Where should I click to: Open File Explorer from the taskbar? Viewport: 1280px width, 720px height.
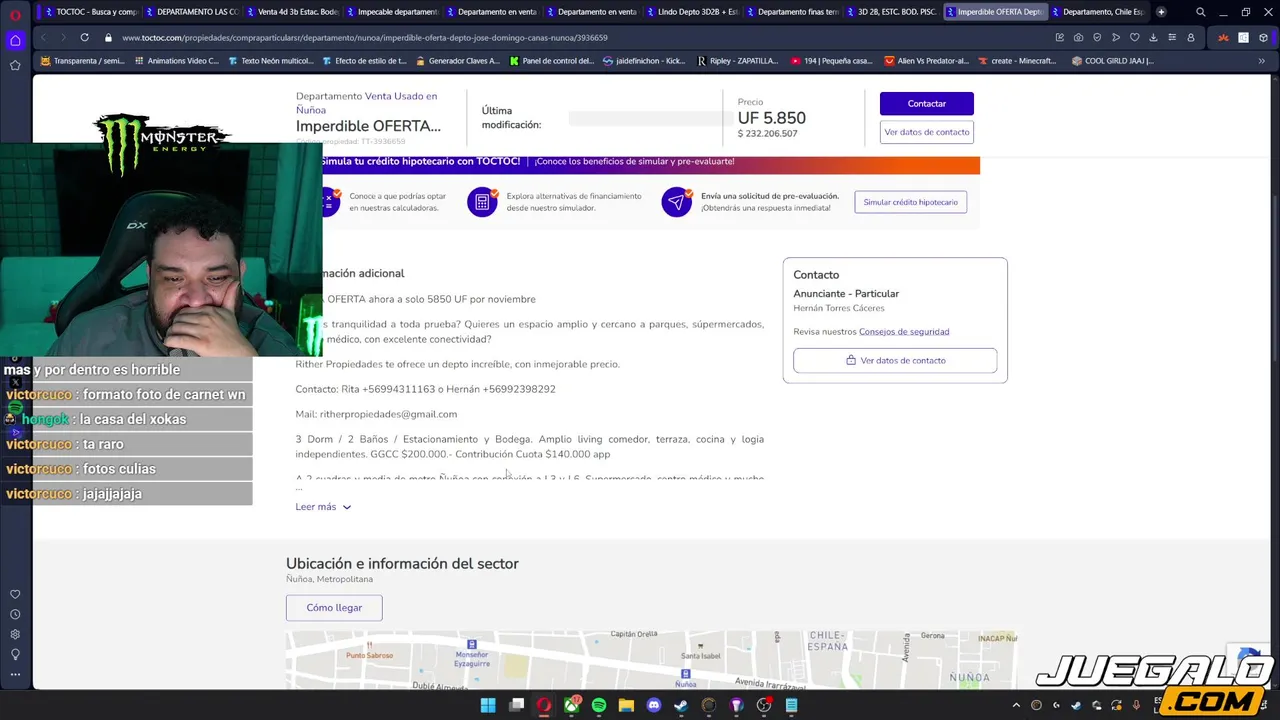click(626, 705)
